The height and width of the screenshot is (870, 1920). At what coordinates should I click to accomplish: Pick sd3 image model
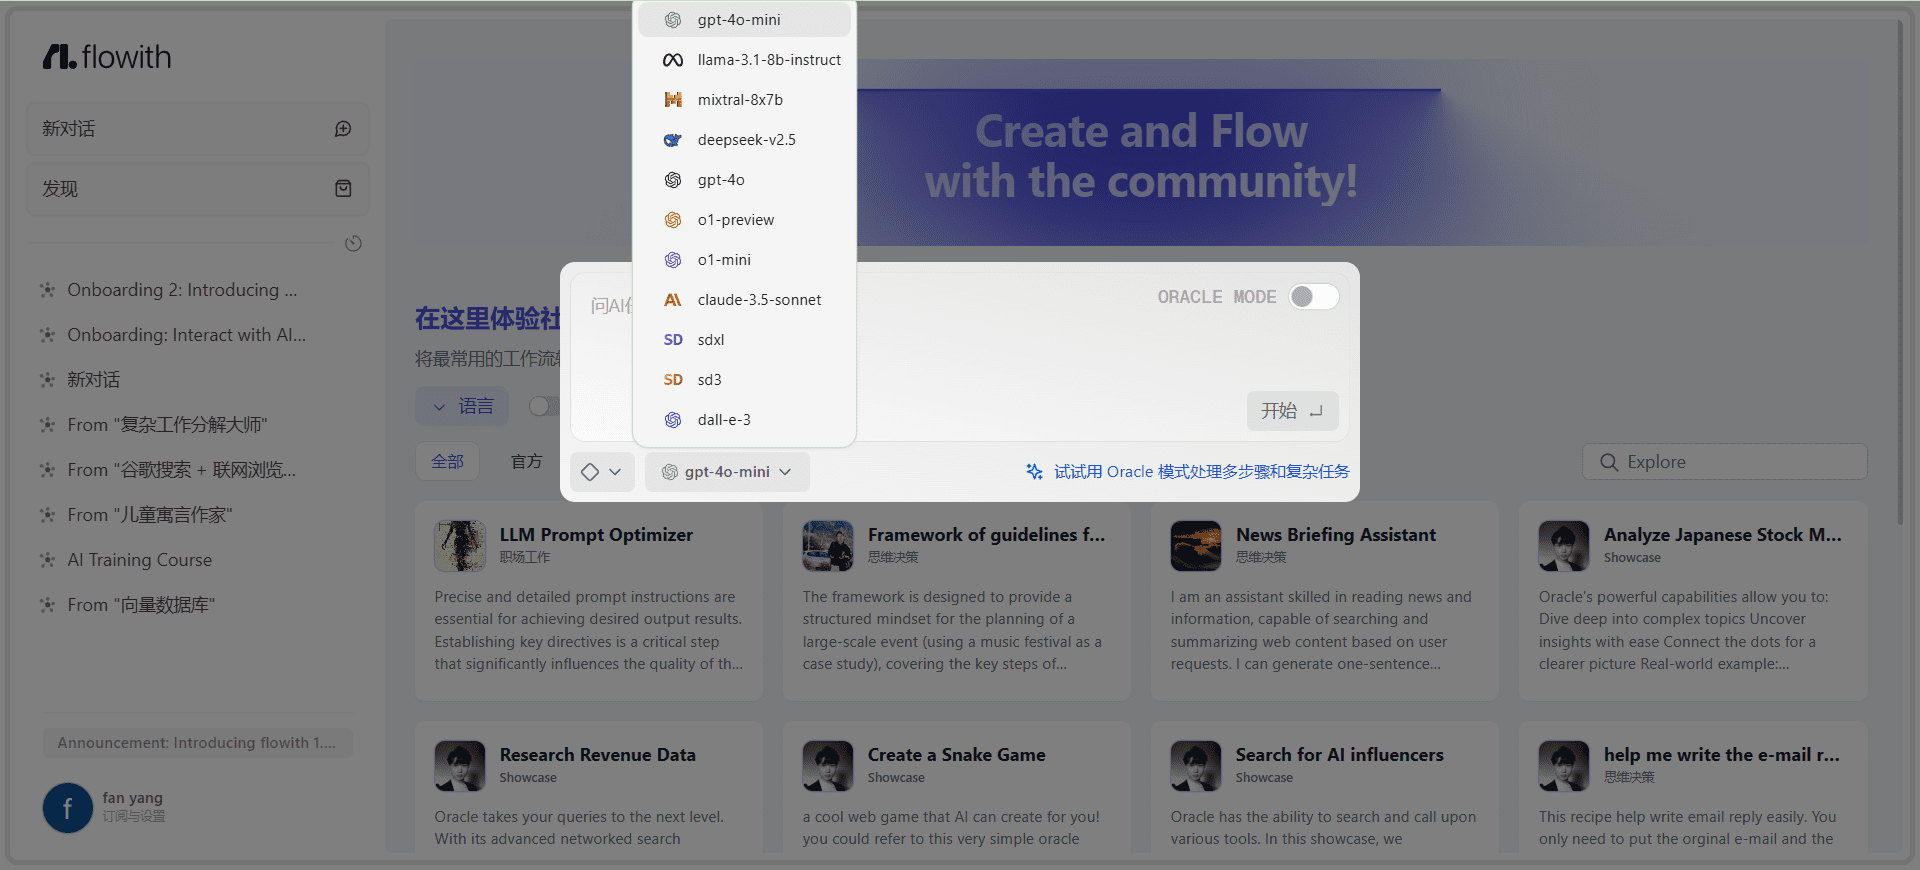click(x=744, y=380)
